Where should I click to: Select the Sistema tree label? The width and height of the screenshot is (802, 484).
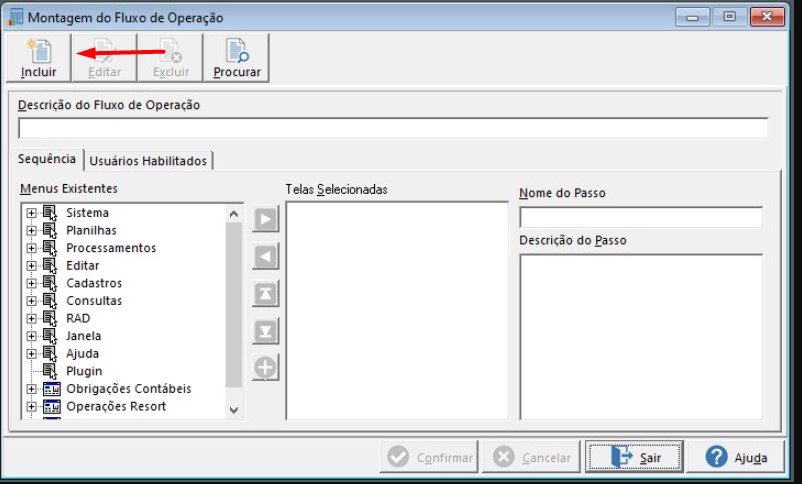[x=87, y=213]
